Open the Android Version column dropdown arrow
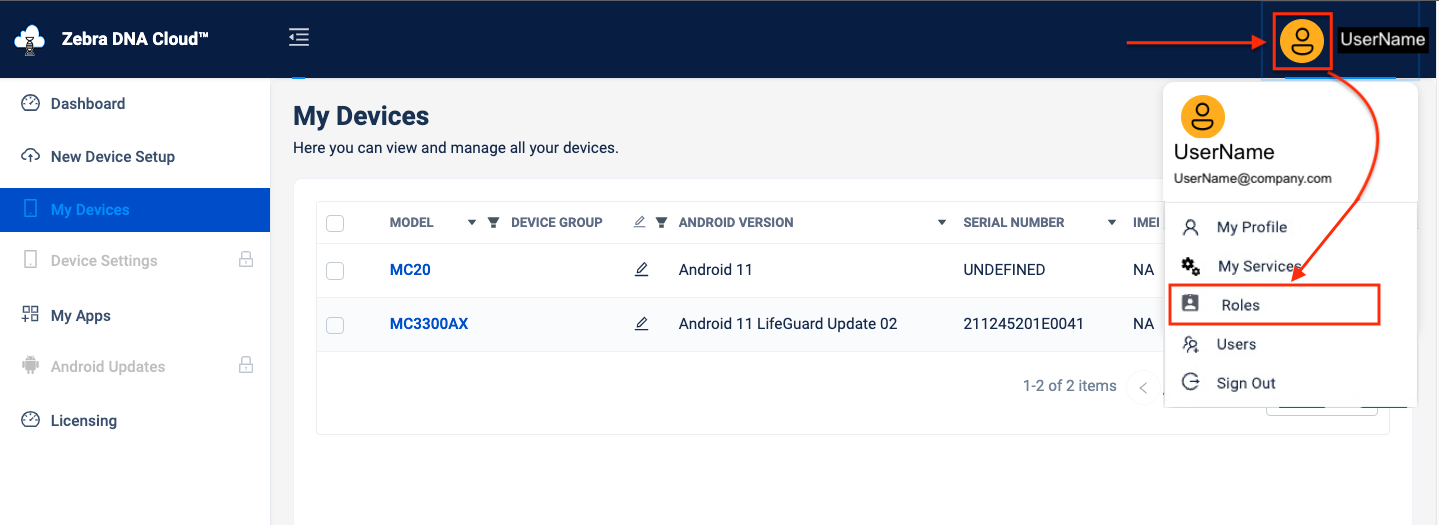Viewport: 1439px width, 525px height. tap(942, 223)
